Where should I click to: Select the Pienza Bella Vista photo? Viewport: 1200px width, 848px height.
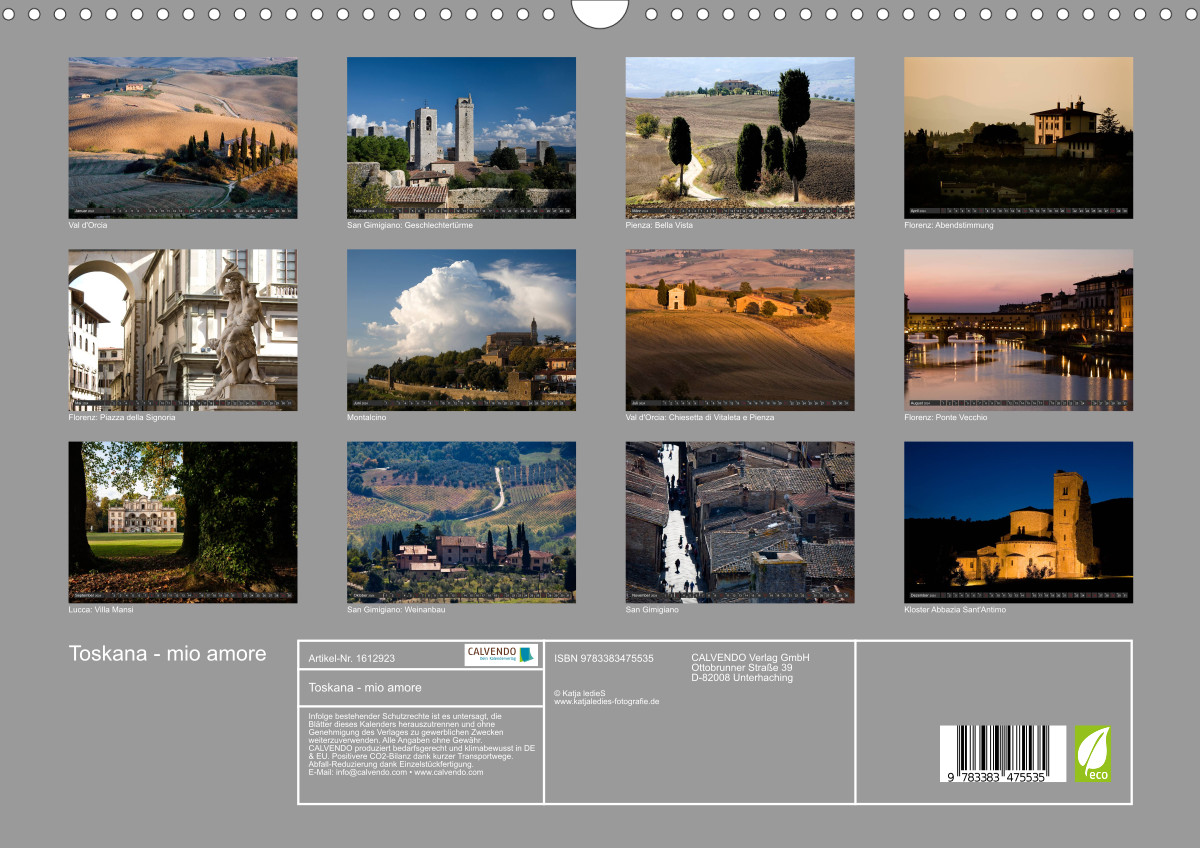[740, 137]
